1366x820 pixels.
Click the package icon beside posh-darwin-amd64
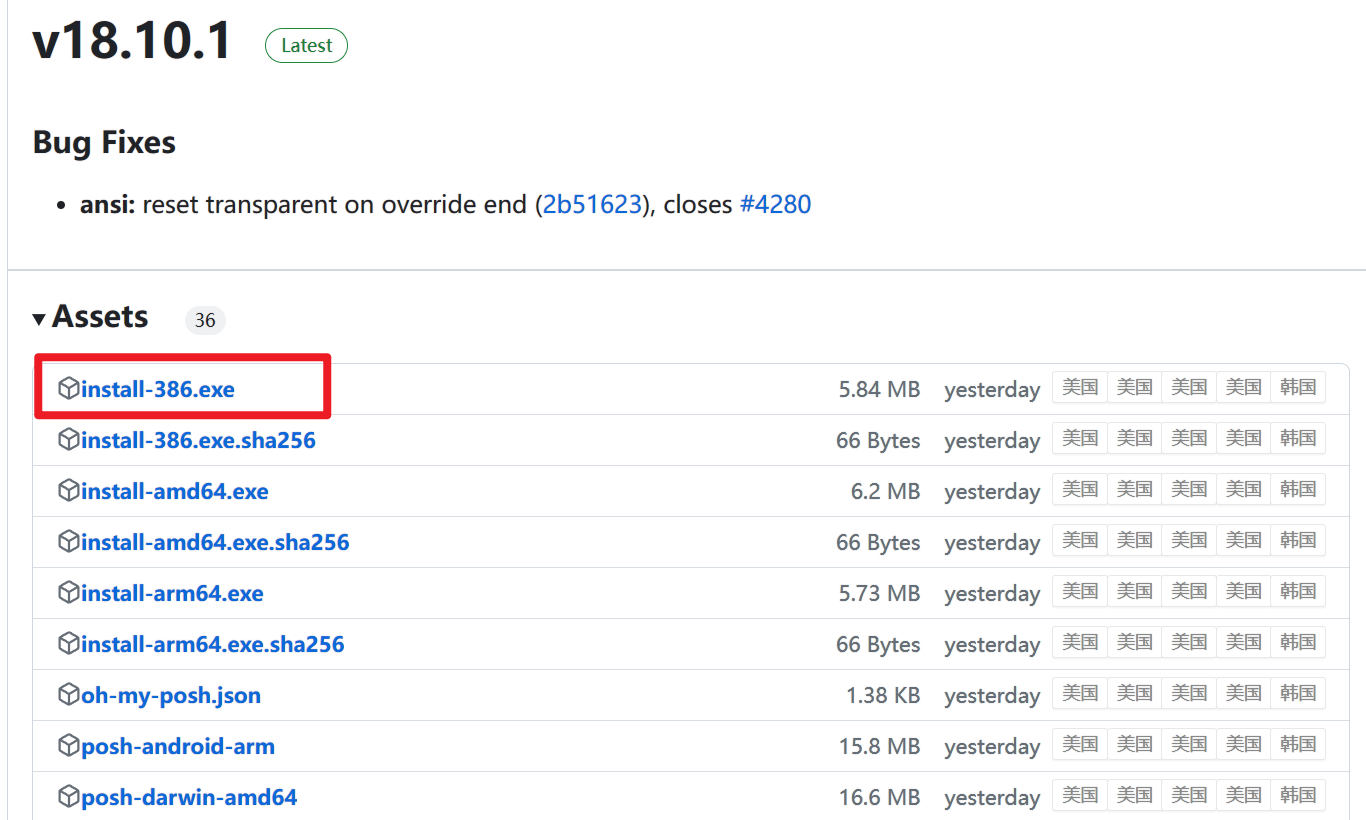[x=68, y=796]
